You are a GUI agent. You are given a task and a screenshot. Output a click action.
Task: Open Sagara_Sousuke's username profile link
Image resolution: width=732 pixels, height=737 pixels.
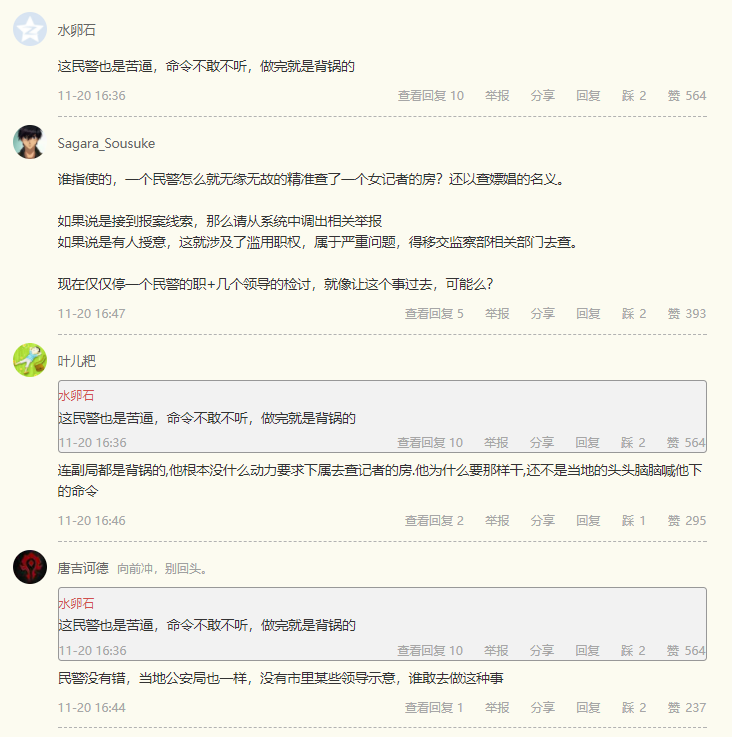106,143
